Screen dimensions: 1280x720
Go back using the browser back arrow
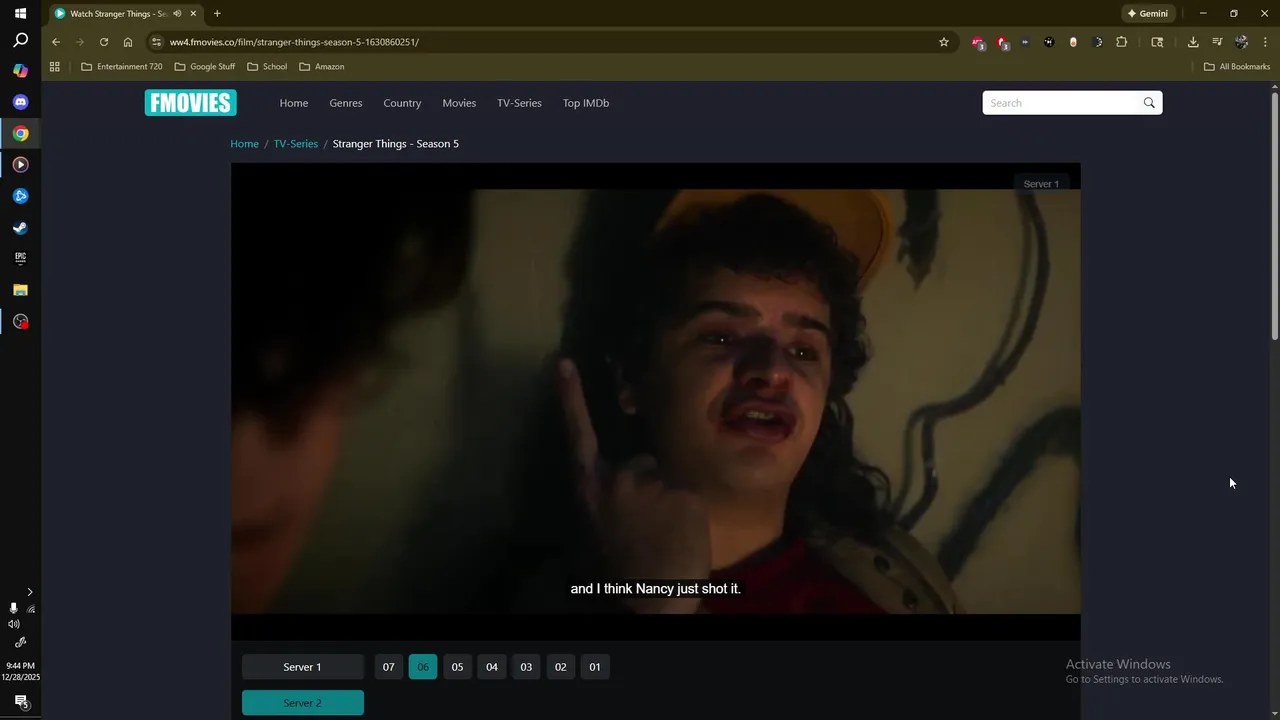click(x=56, y=42)
